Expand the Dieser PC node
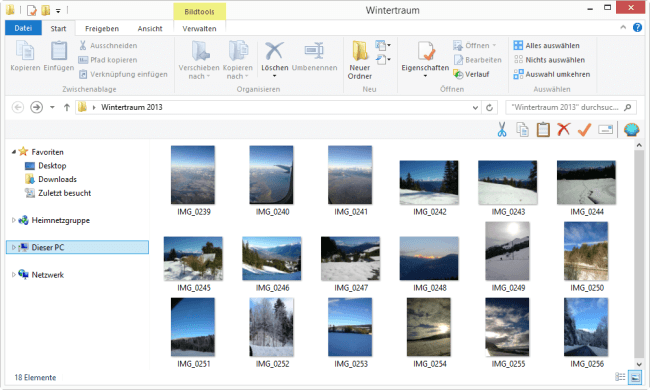 pos(14,247)
